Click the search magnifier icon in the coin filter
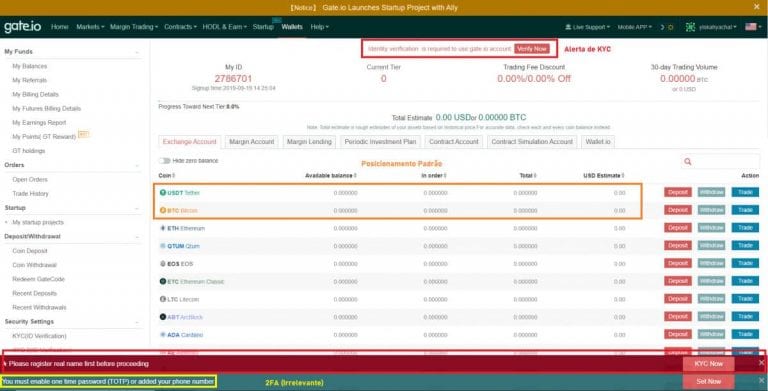The width and height of the screenshot is (768, 391). pos(688,161)
